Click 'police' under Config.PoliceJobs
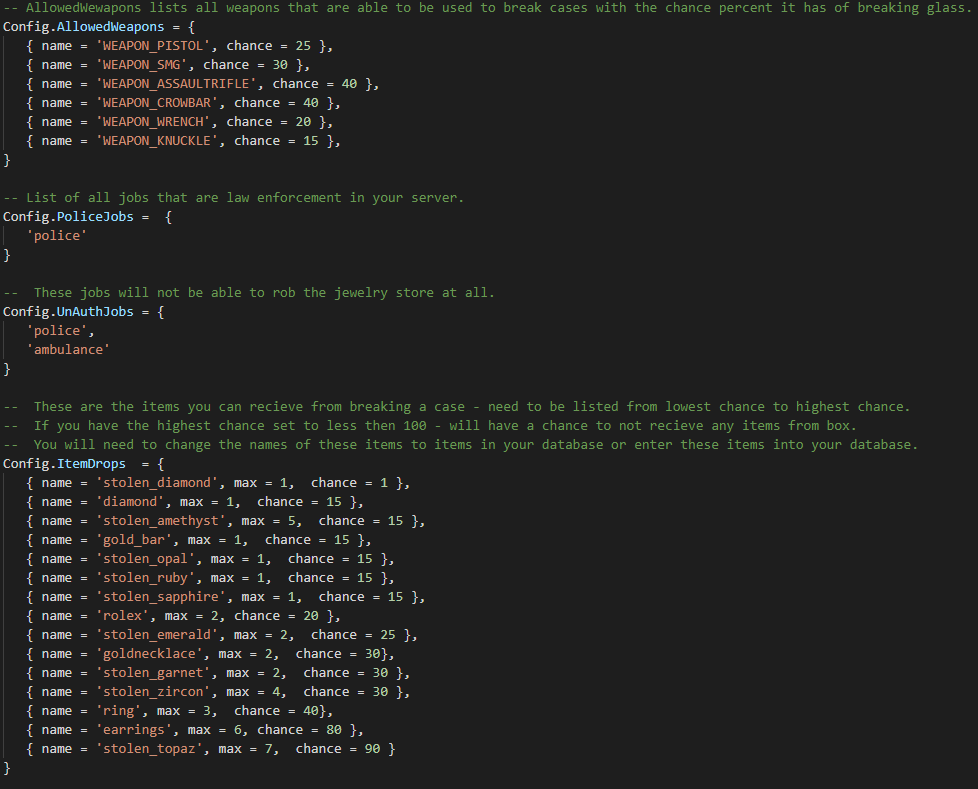The width and height of the screenshot is (978, 789). 56,236
